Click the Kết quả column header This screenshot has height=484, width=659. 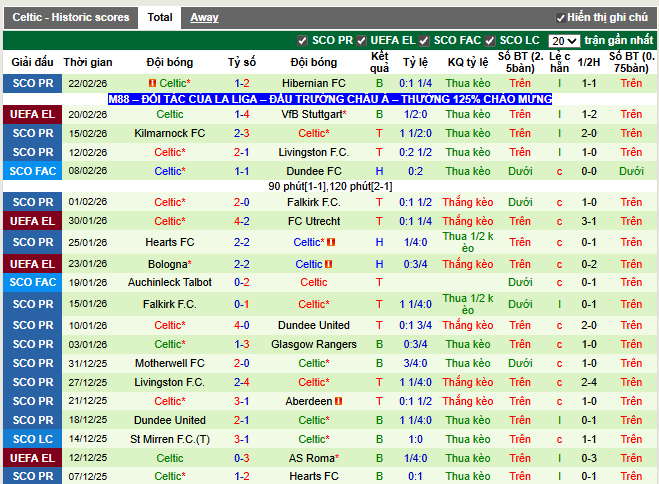(380, 62)
